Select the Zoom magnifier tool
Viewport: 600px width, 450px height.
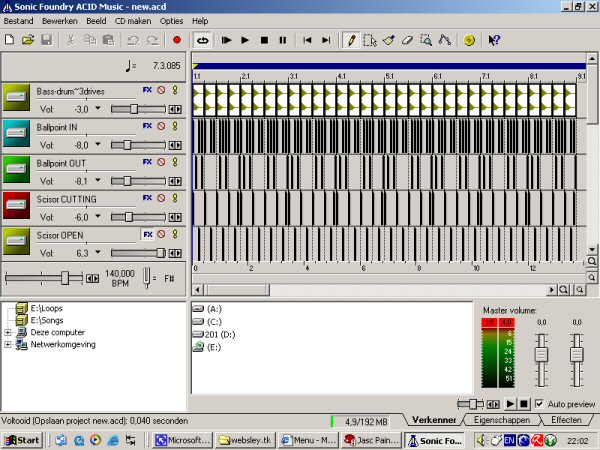point(426,40)
